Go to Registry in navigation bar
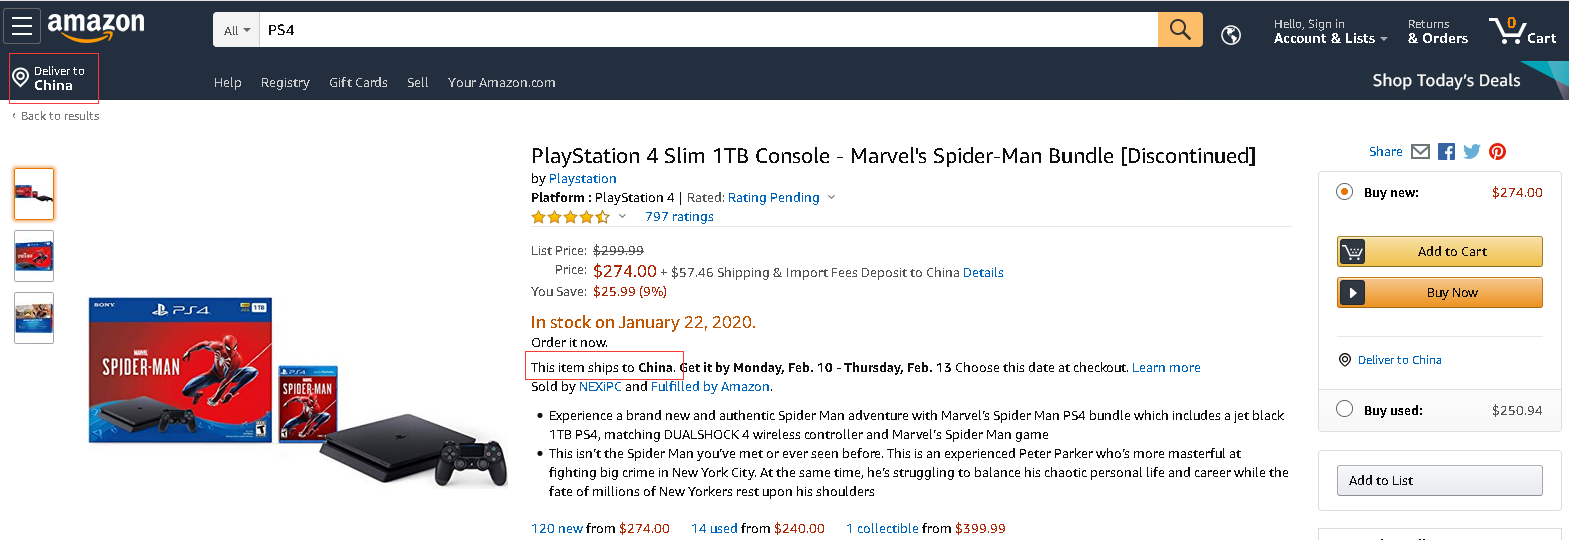 point(285,83)
